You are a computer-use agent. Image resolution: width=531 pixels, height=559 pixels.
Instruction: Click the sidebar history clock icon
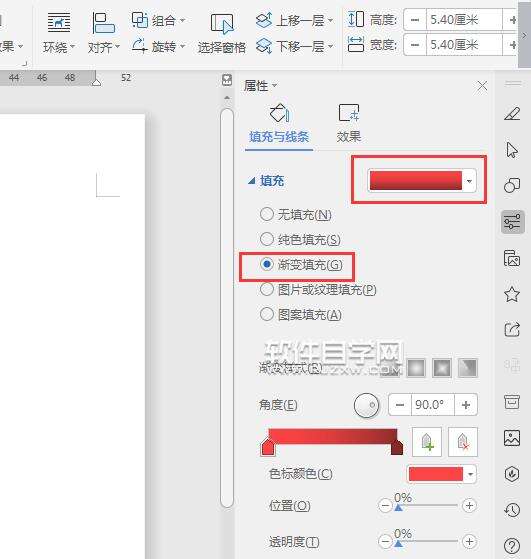tap(512, 510)
